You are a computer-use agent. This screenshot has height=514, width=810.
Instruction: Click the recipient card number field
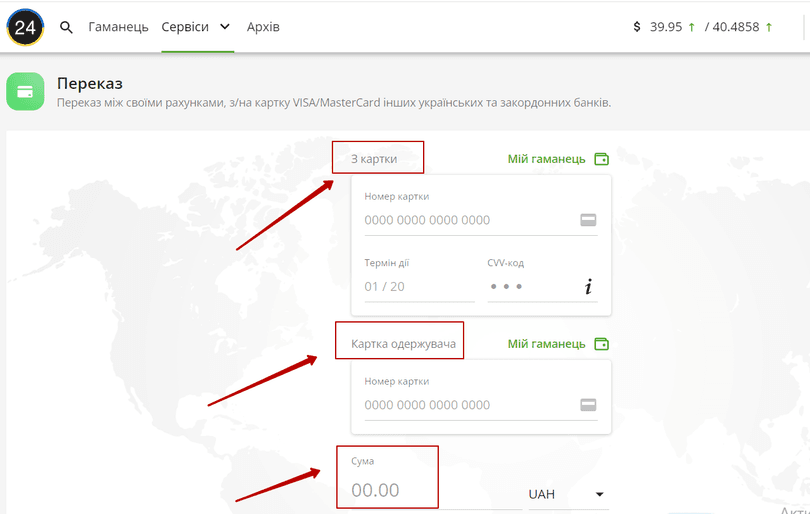[x=465, y=405]
